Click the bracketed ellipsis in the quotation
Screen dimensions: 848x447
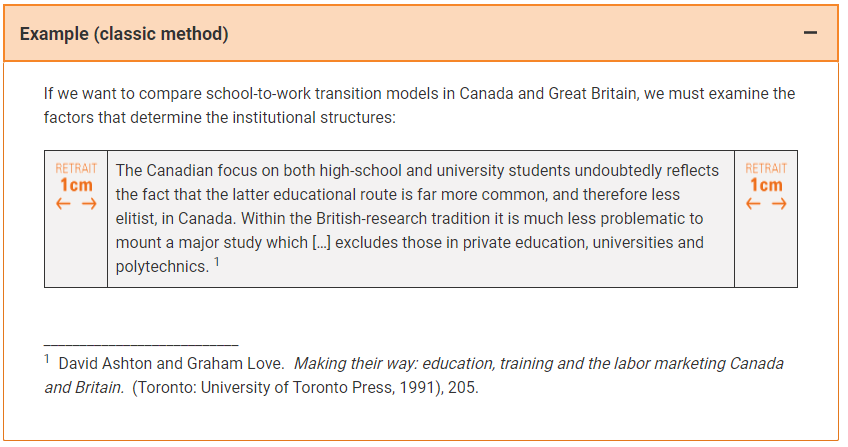(x=321, y=243)
